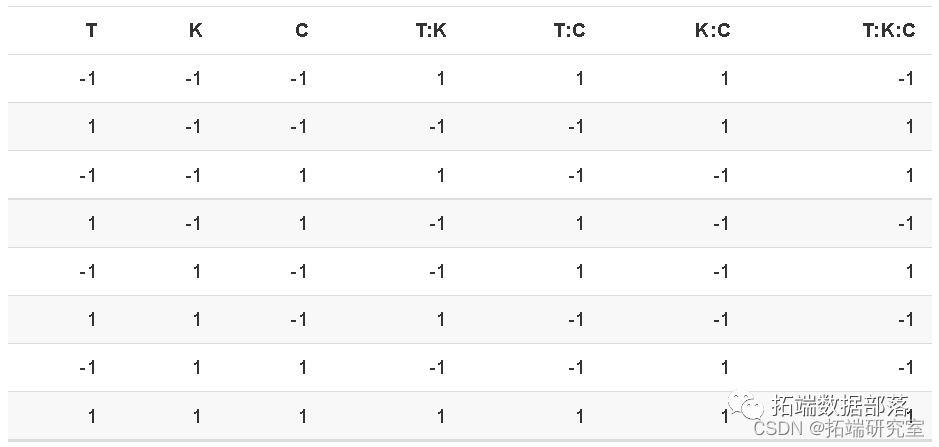Click the K:C cell in fifth data row
Screen dimensions: 939x447
pyautogui.click(x=720, y=271)
